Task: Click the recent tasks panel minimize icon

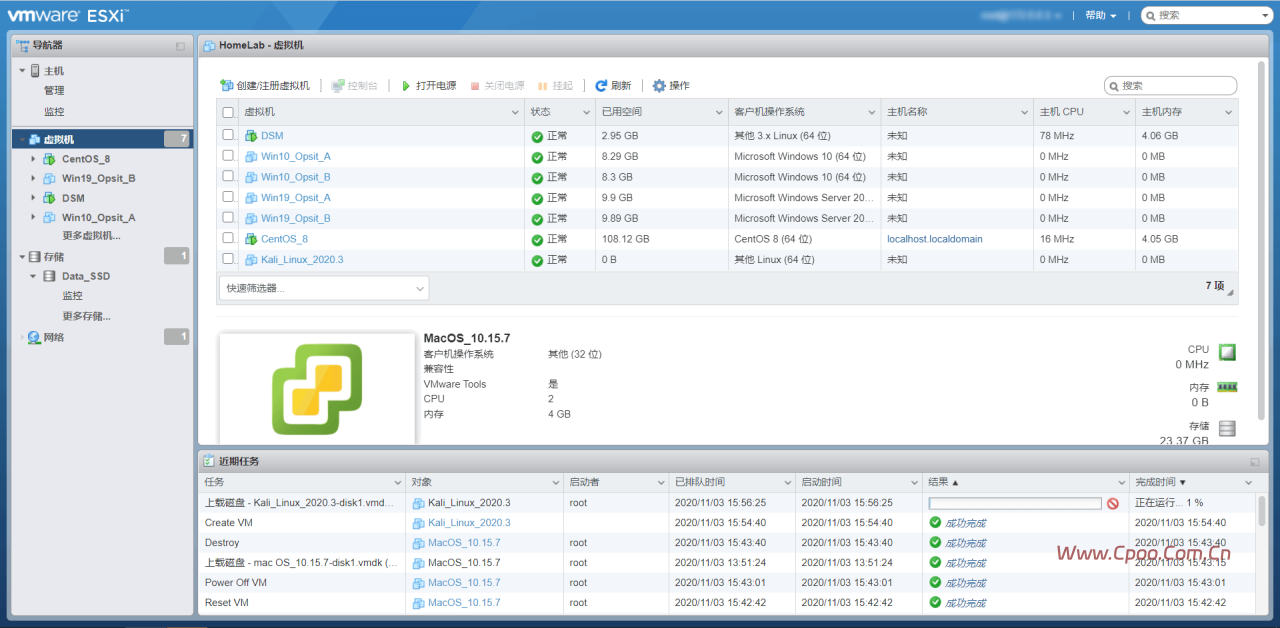Action: 1255,462
